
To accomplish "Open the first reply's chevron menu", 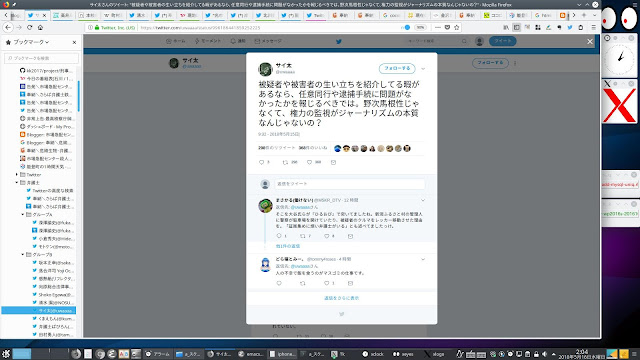I will (x=423, y=200).
